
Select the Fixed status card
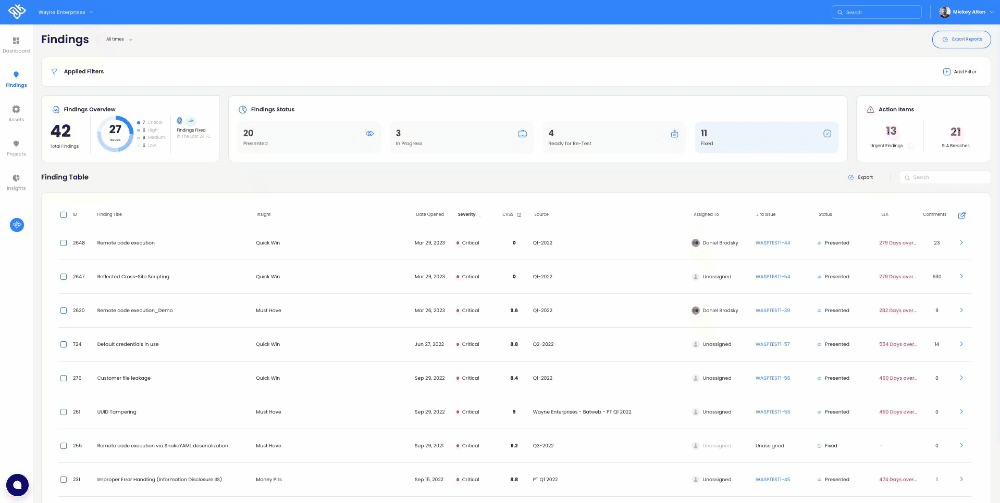click(x=767, y=137)
